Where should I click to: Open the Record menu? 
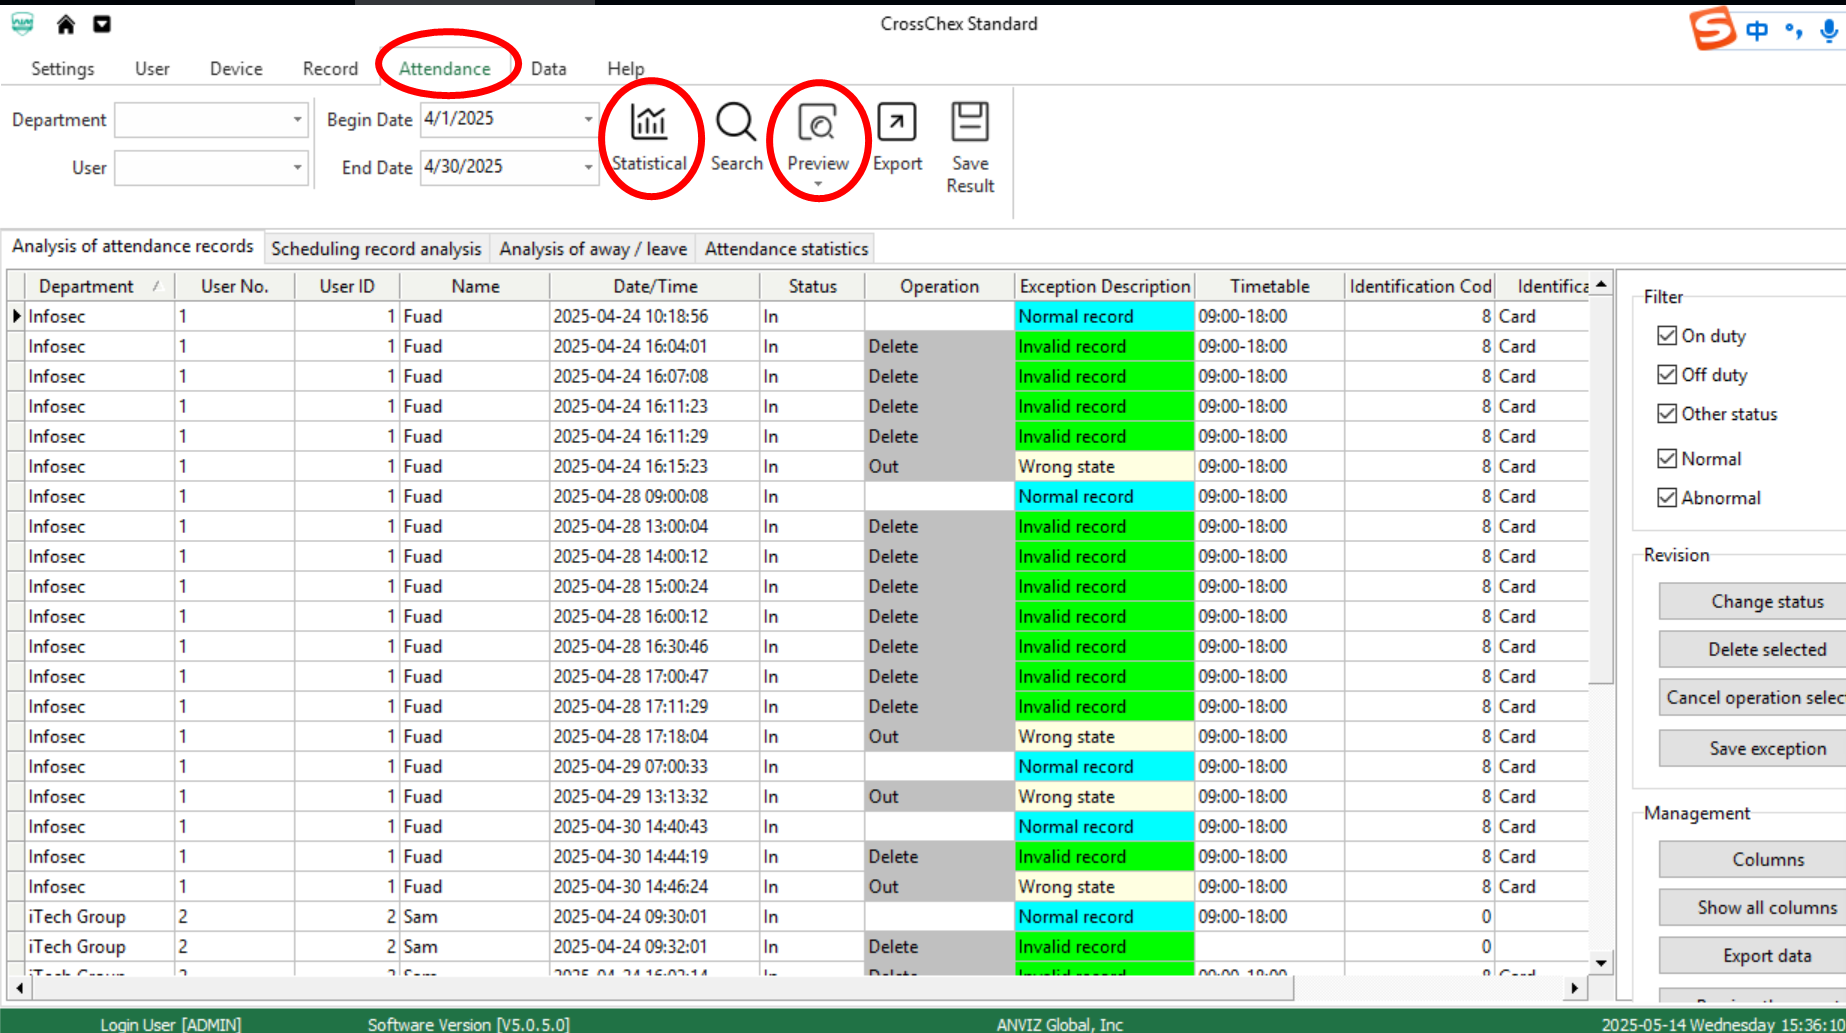point(330,68)
